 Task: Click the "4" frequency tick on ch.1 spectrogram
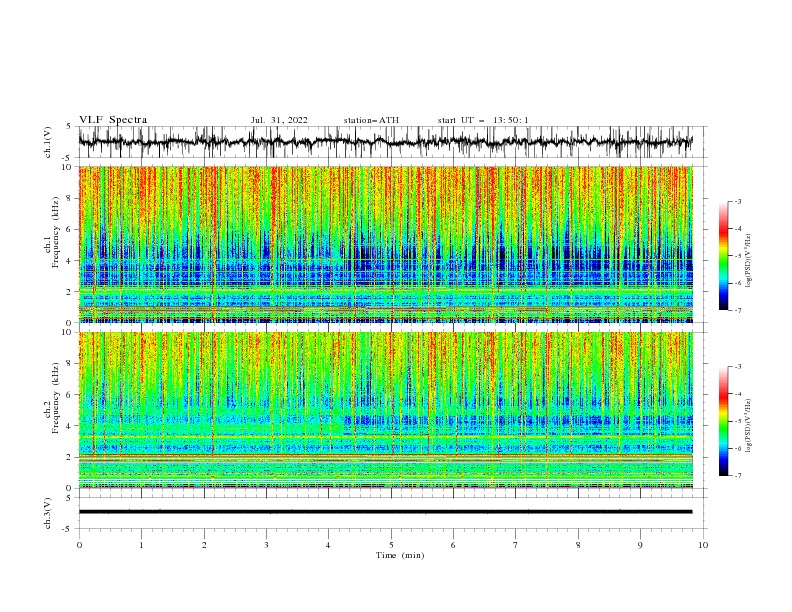point(70,261)
